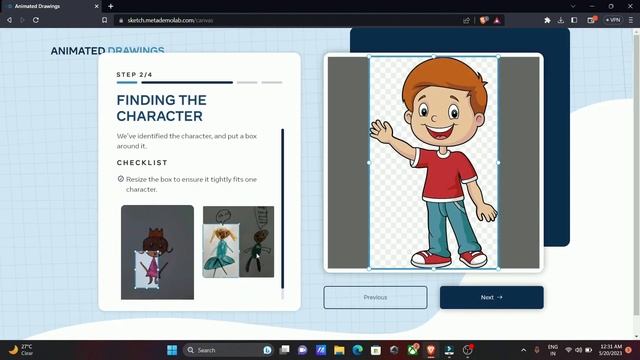Click the instructions panel scrollbar
Image resolution: width=640 pixels, height=360 pixels.
point(282,209)
